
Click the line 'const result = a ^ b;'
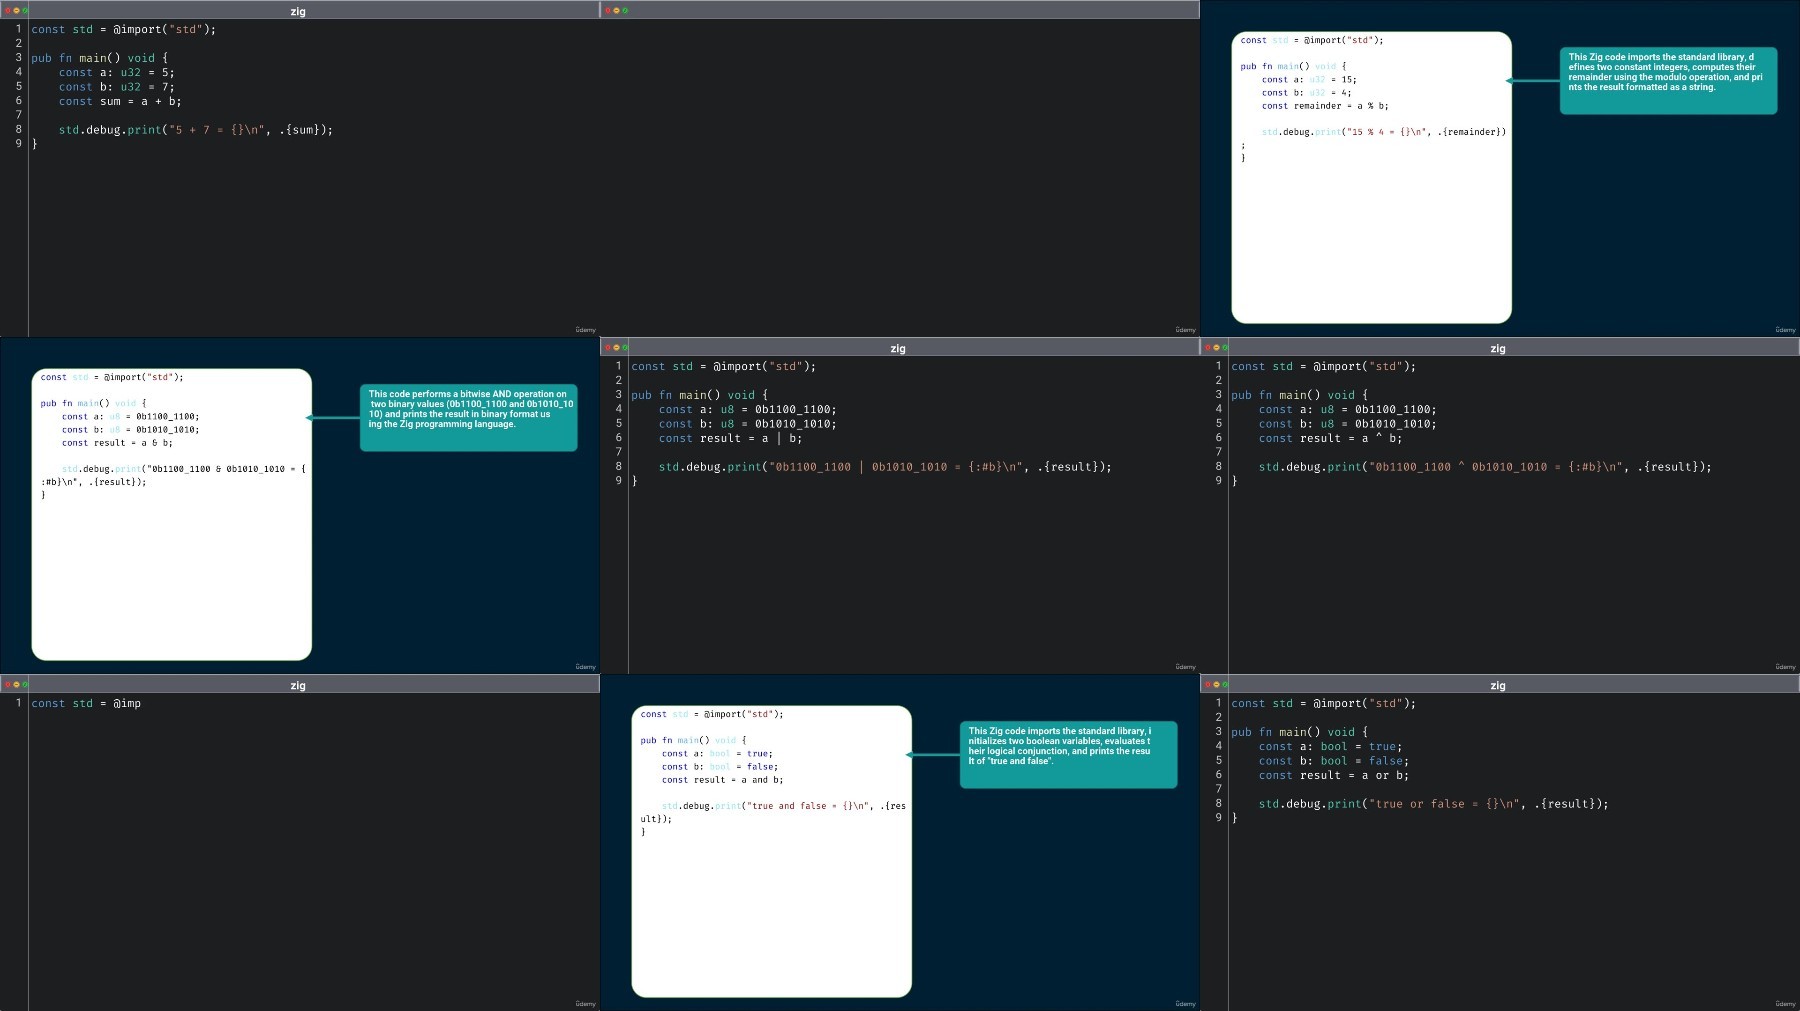click(x=1330, y=438)
